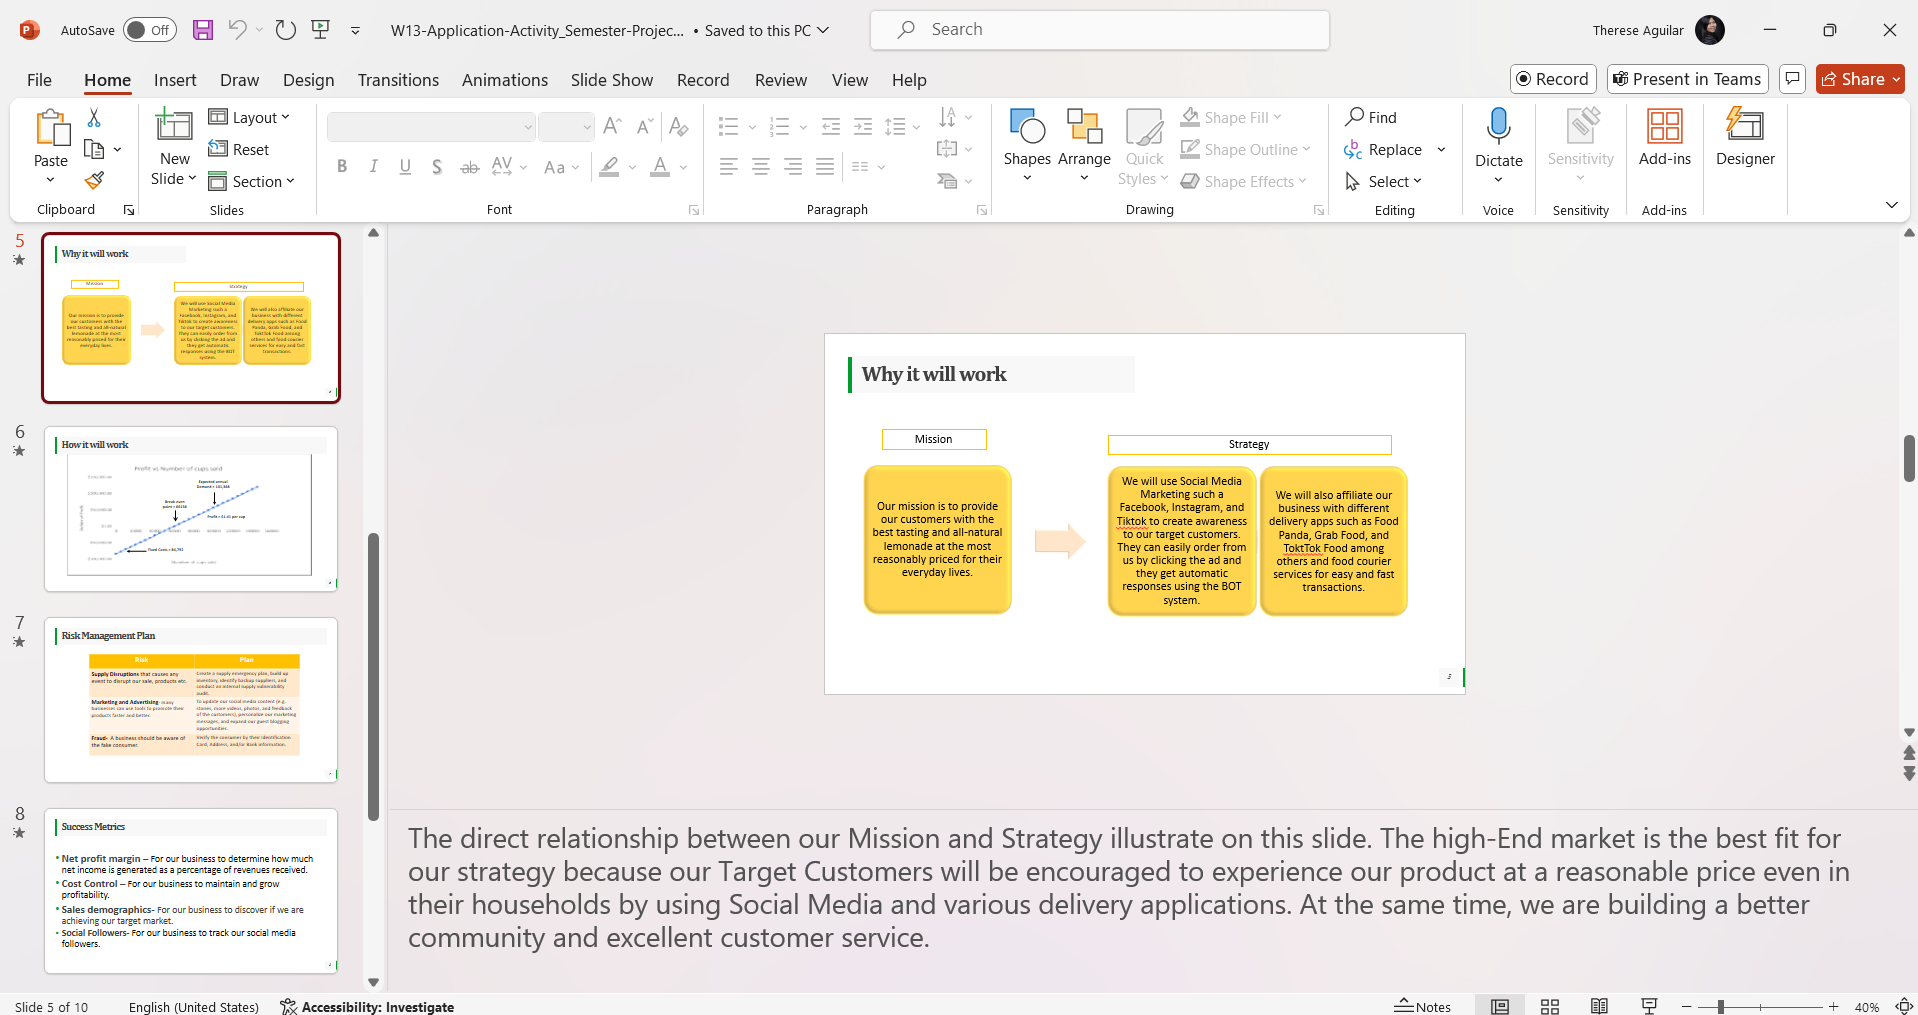Align text right
The height and width of the screenshot is (1015, 1918).
[x=793, y=167]
